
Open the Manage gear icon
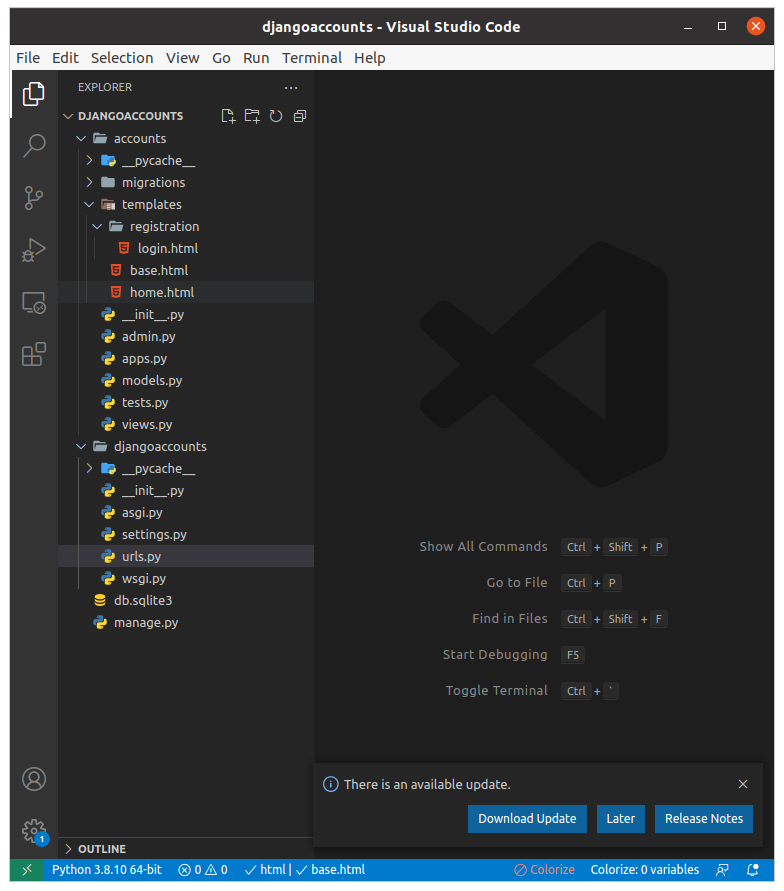(x=34, y=831)
